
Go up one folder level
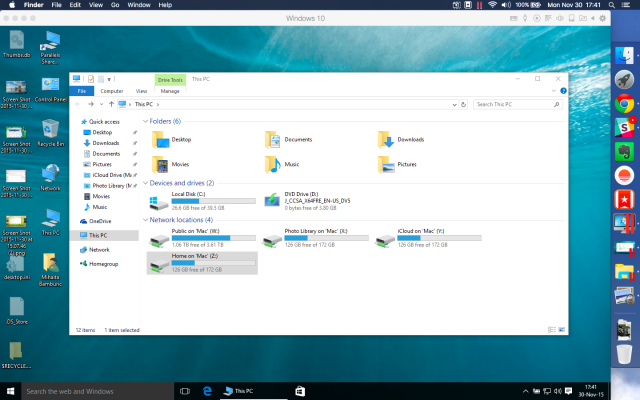(x=111, y=104)
